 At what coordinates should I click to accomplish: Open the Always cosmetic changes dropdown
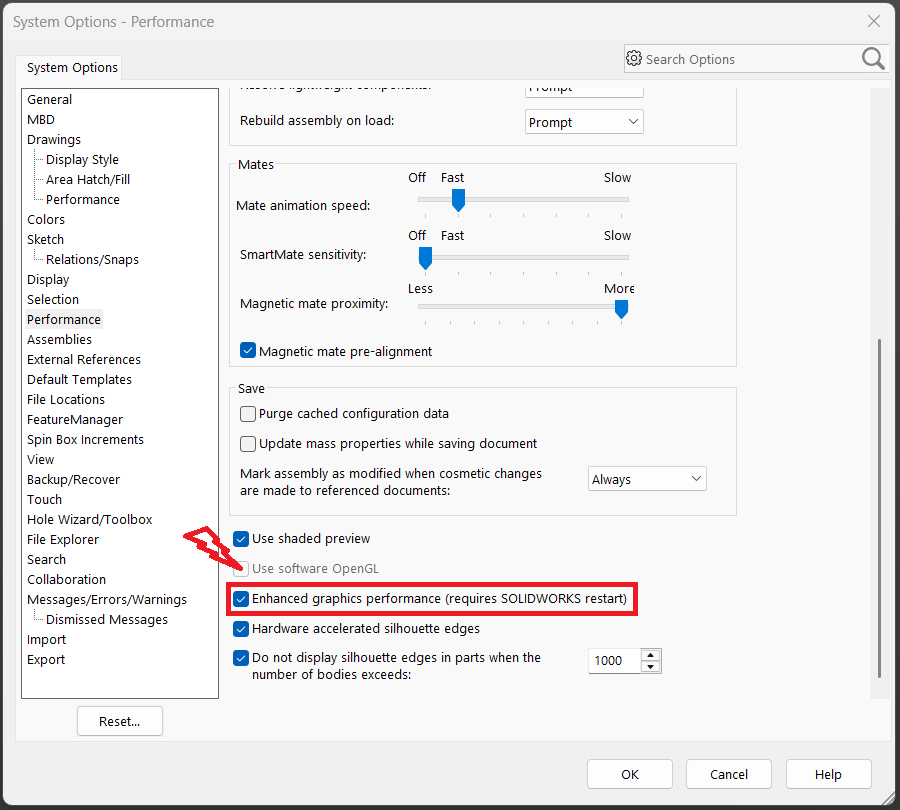pyautogui.click(x=647, y=479)
